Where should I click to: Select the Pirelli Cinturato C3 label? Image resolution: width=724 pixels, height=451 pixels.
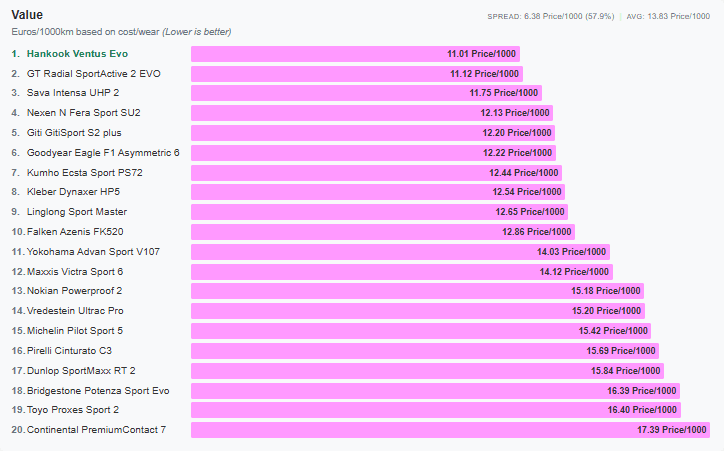pyautogui.click(x=69, y=351)
